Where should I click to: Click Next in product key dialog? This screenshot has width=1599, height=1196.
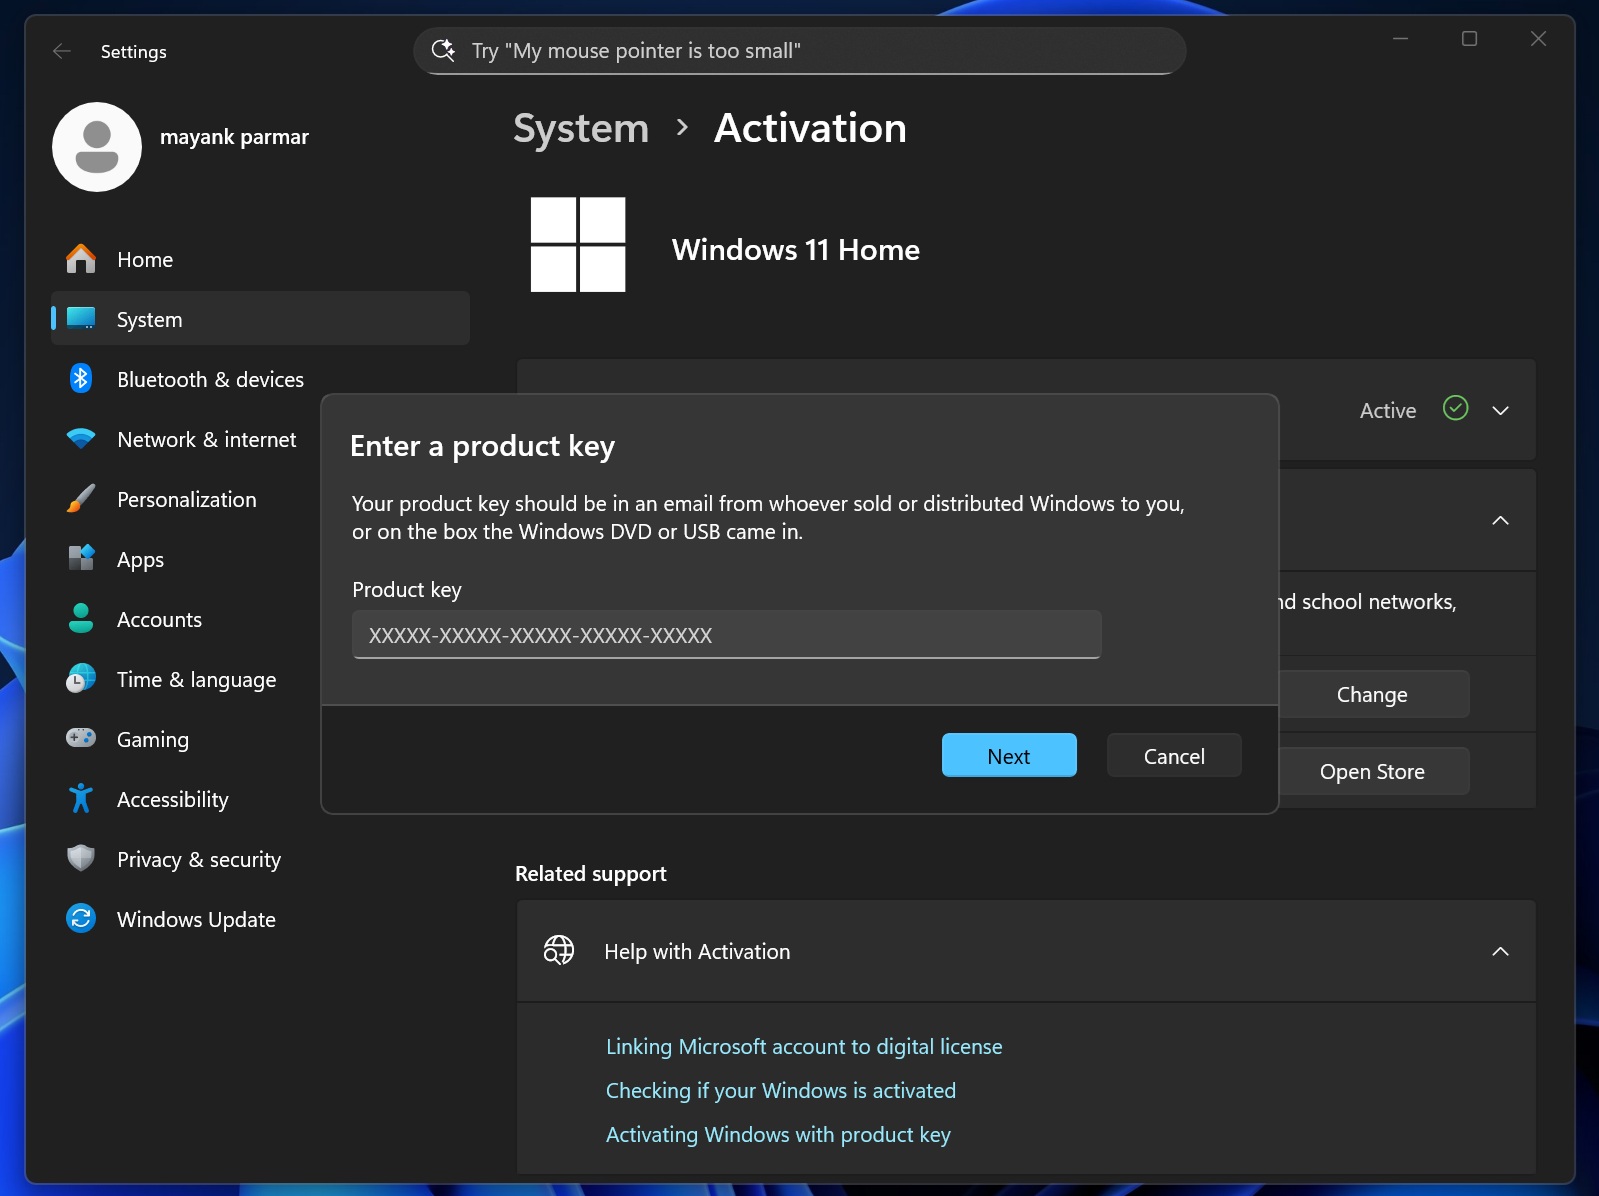pos(1009,755)
